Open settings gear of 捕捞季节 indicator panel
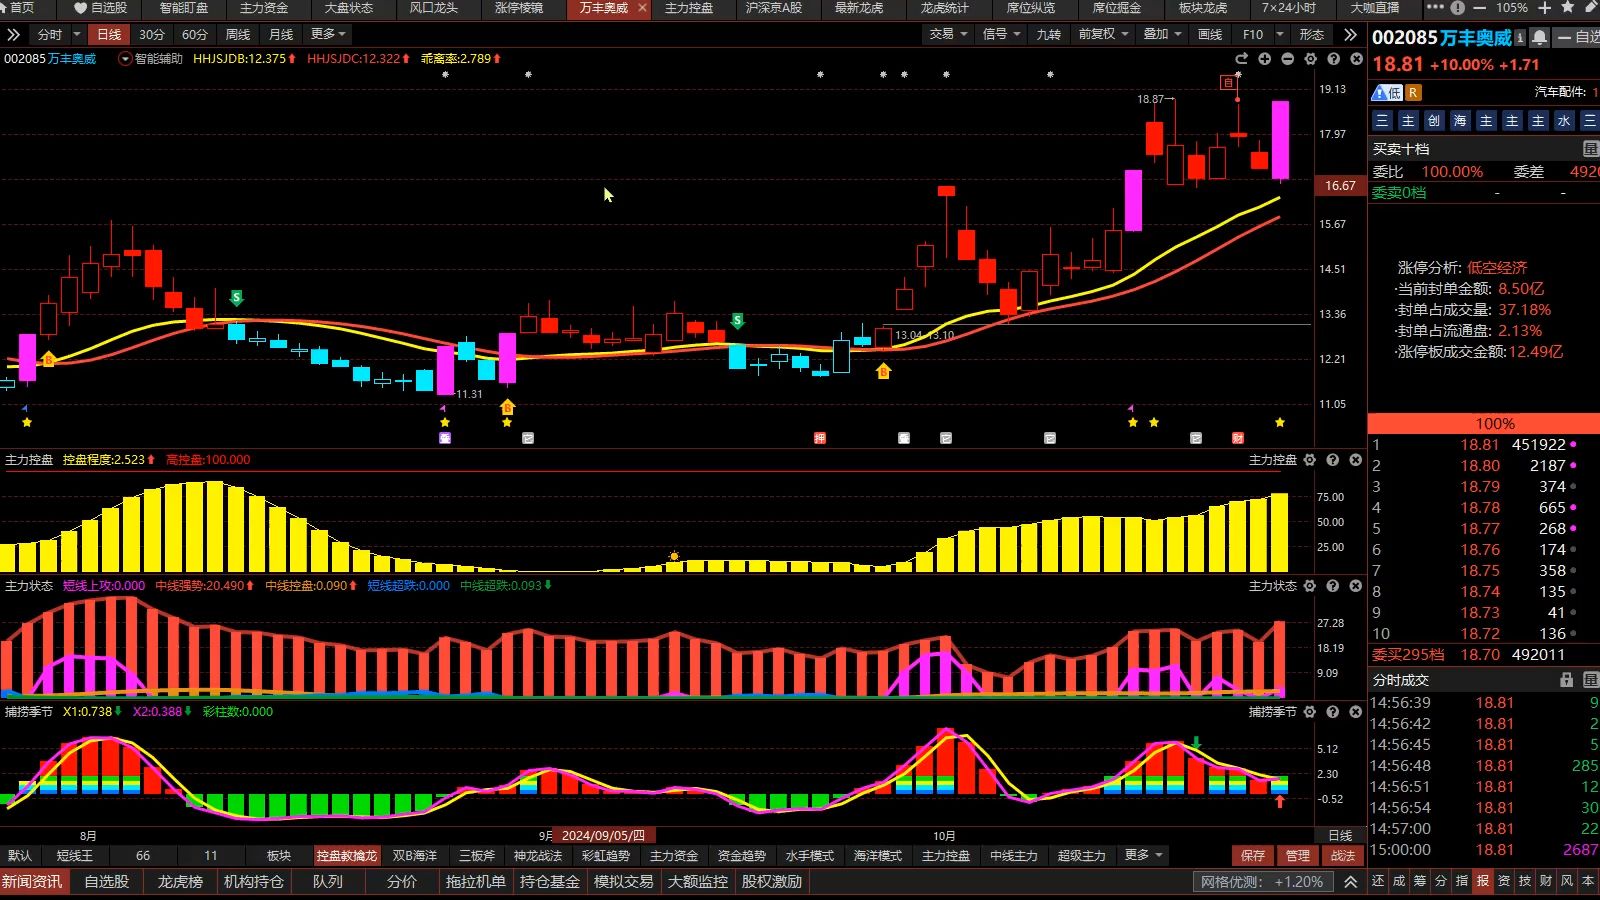 [x=1310, y=712]
